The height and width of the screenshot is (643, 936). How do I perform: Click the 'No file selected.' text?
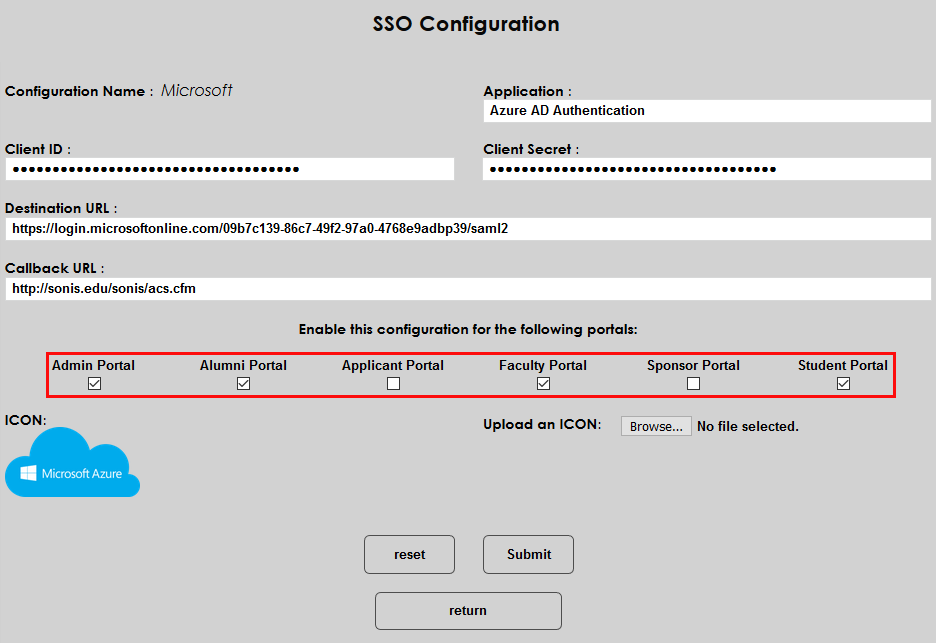pyautogui.click(x=748, y=427)
